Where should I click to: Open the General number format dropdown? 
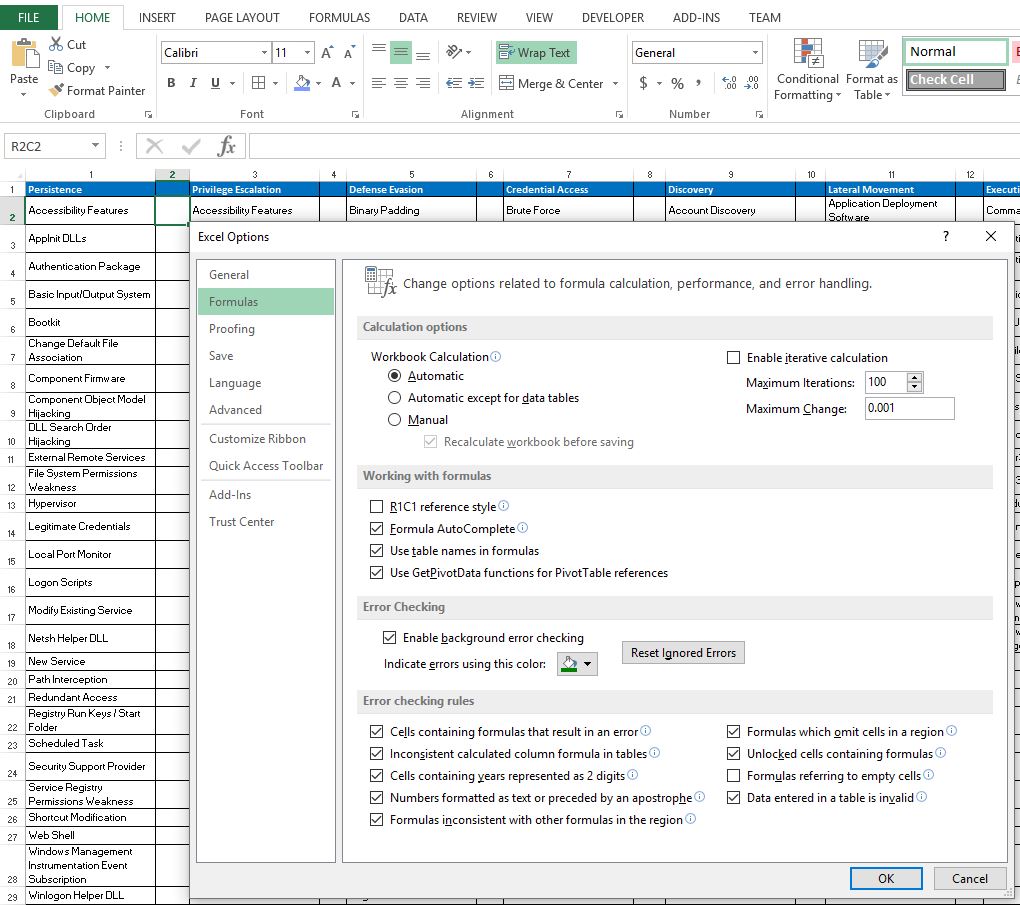point(755,53)
